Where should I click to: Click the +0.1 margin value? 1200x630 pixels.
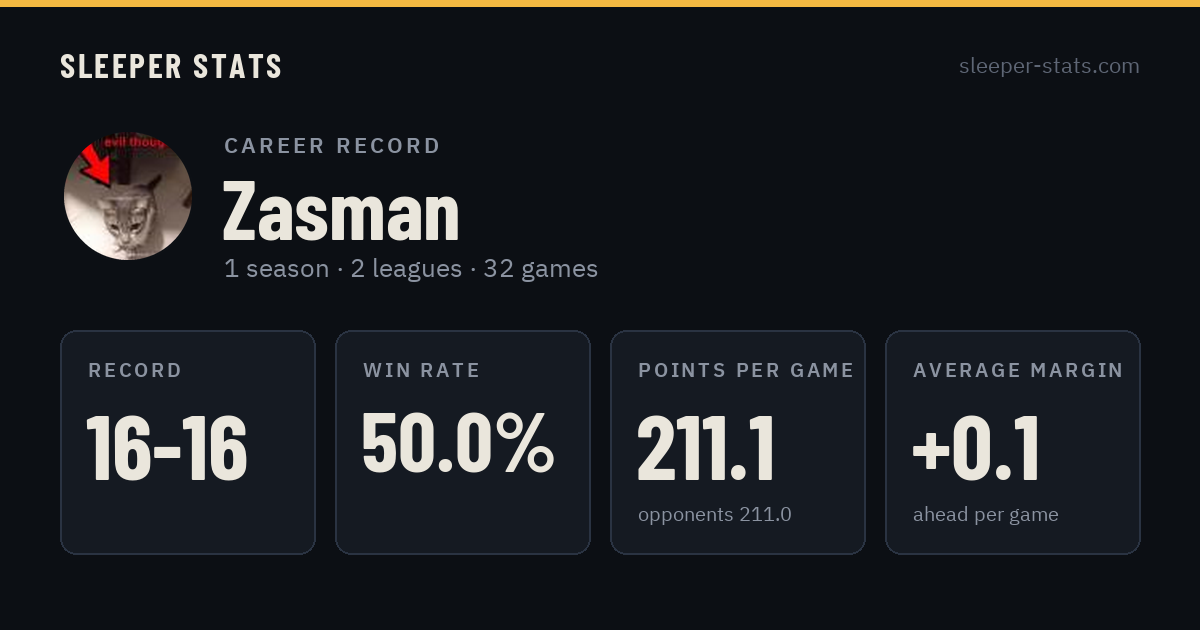(x=977, y=449)
